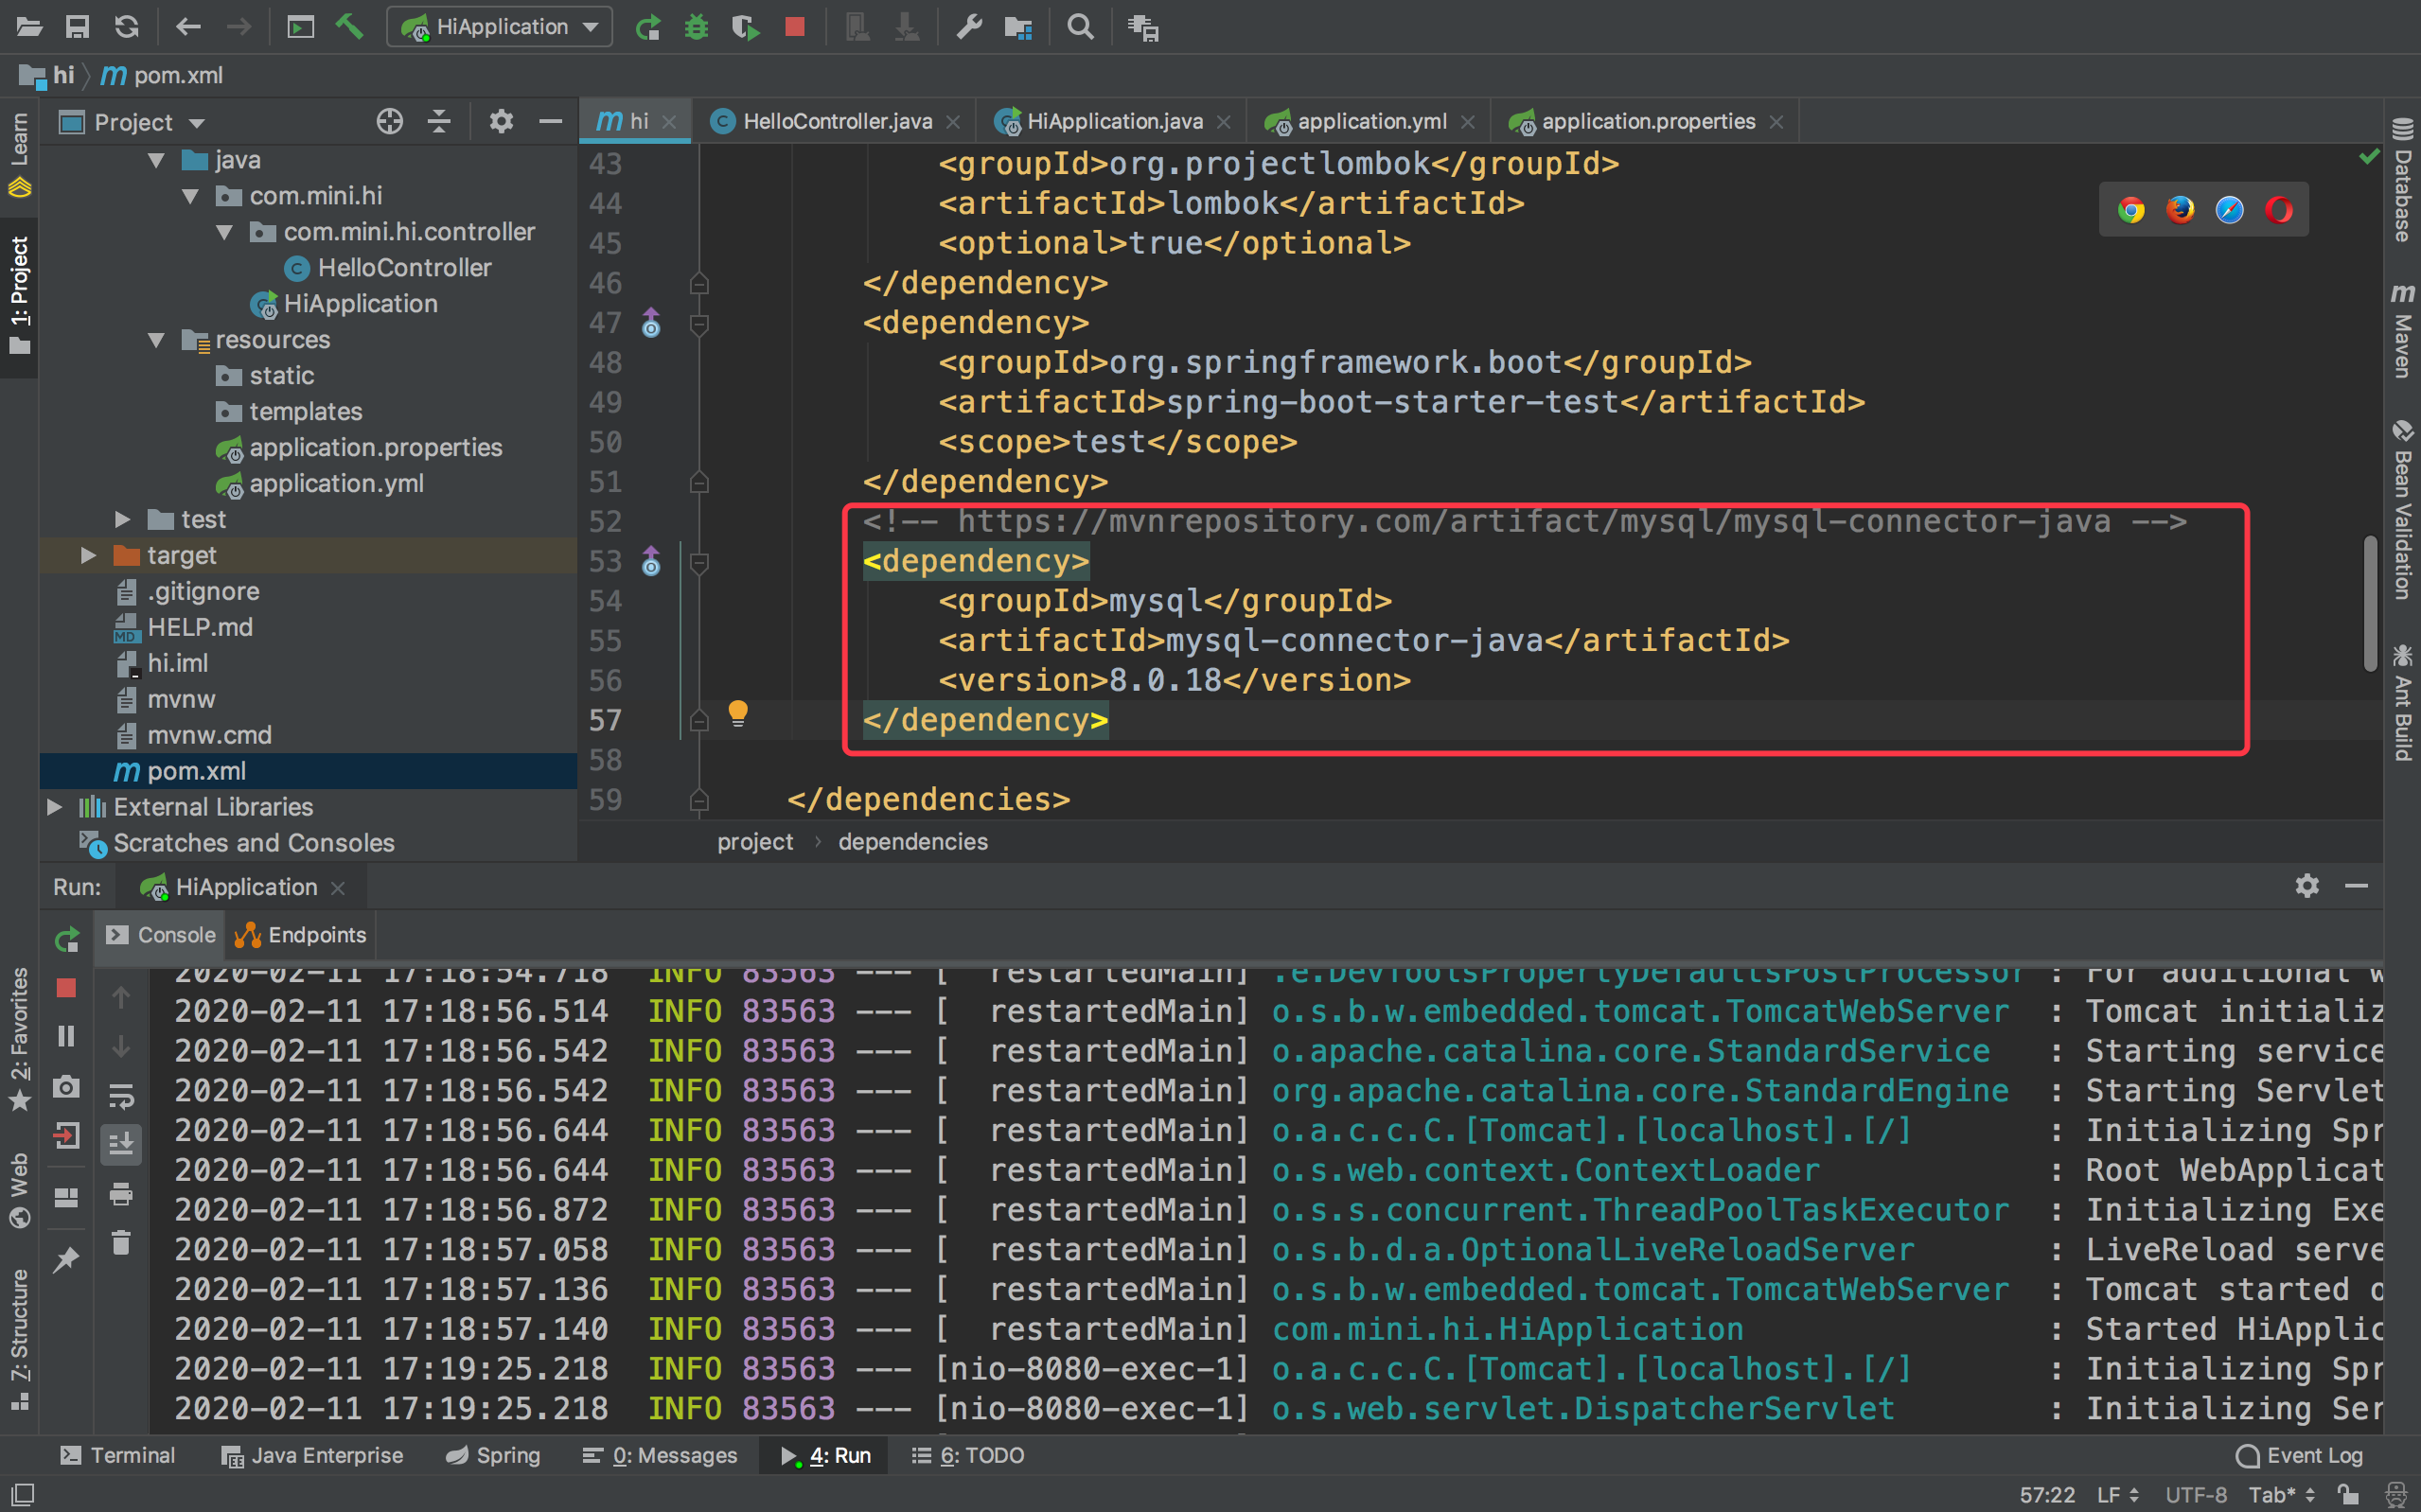Click the Debug bug icon in toolbar
This screenshot has width=2421, height=1512.
(696, 27)
